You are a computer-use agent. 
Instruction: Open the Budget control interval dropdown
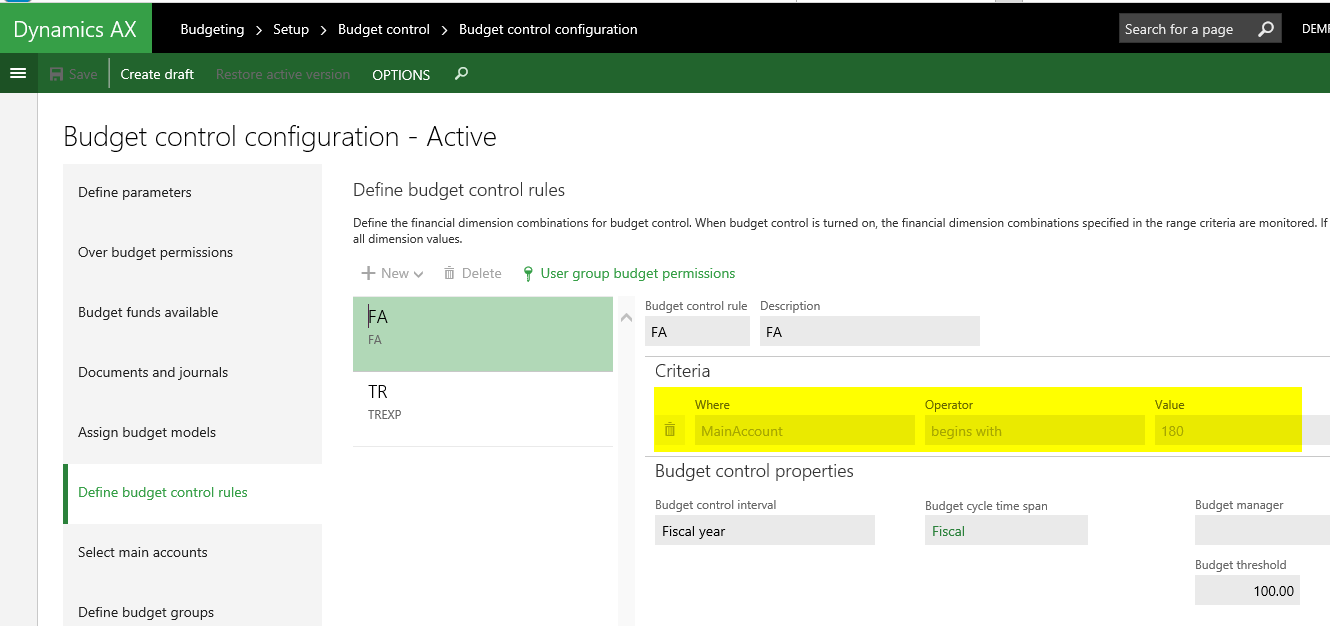(765, 531)
